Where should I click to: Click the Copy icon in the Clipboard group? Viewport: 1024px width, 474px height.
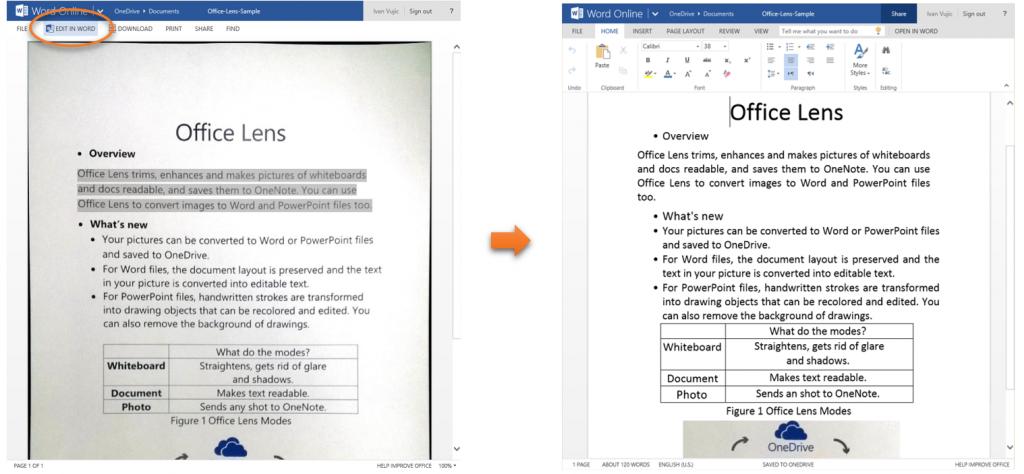tap(623, 71)
